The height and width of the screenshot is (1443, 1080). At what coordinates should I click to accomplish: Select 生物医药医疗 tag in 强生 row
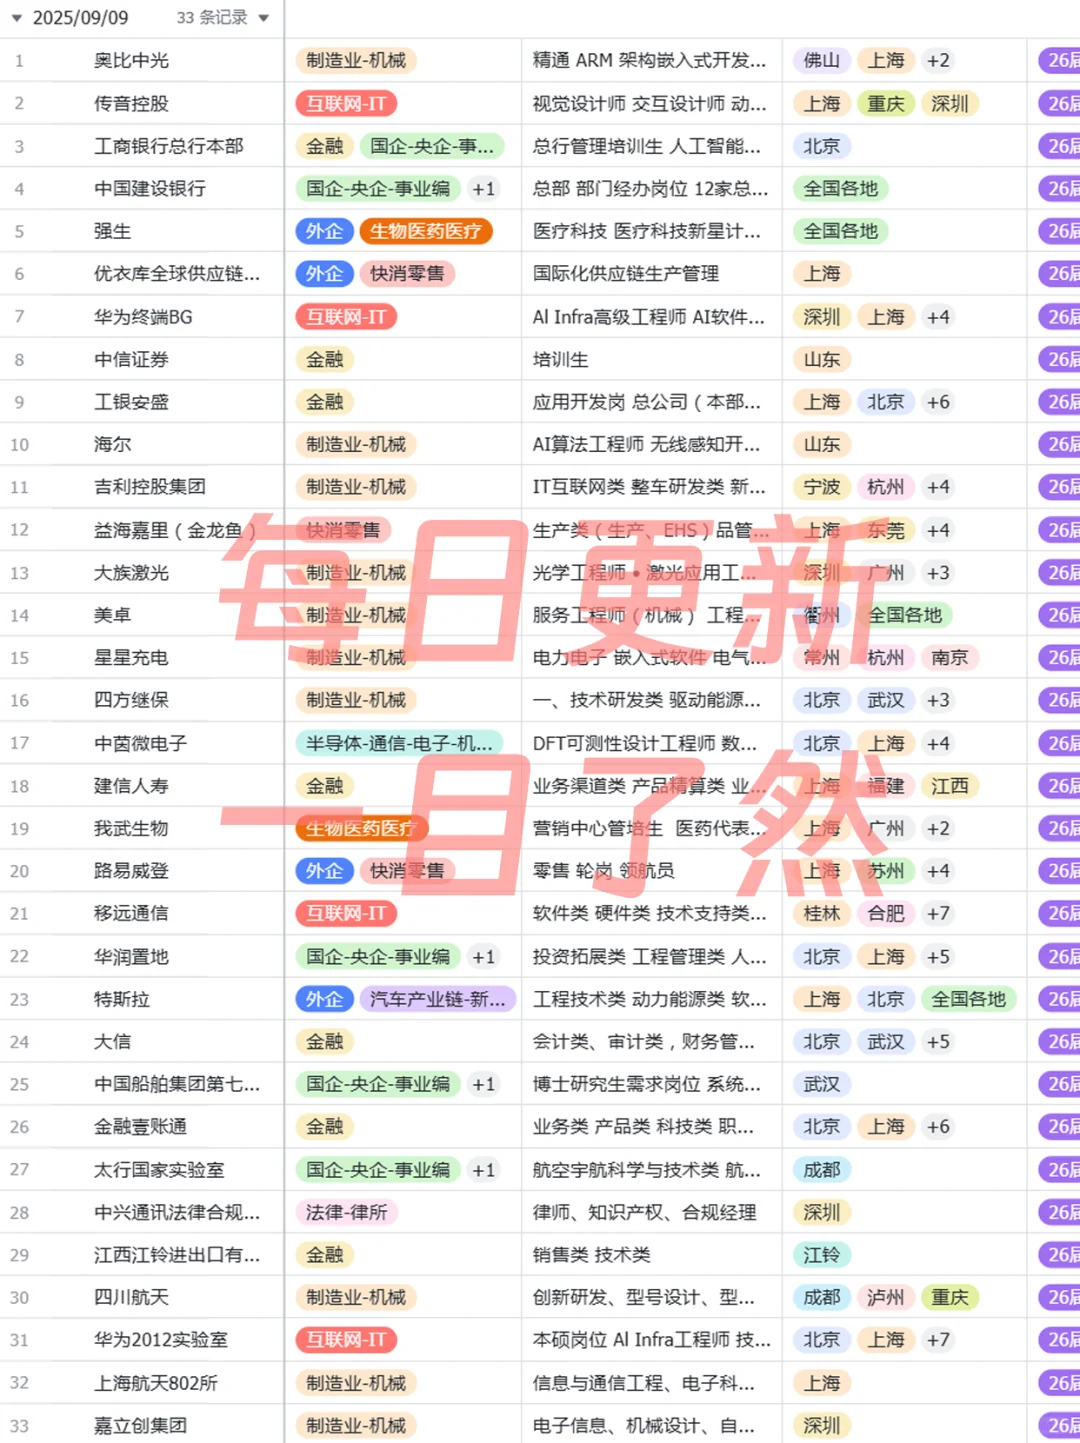[x=425, y=231]
